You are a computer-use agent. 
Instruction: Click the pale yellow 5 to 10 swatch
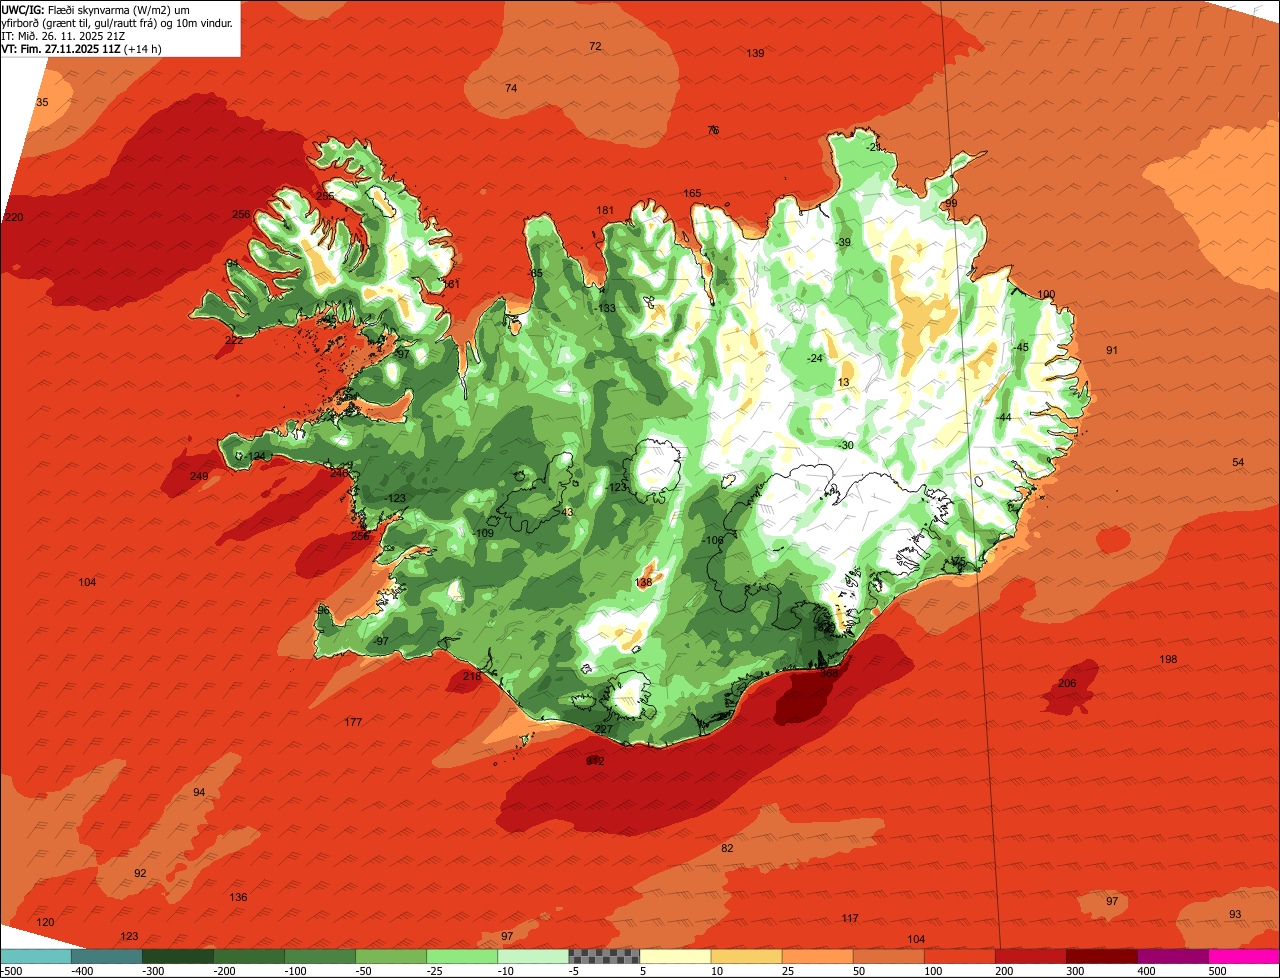[x=675, y=956]
